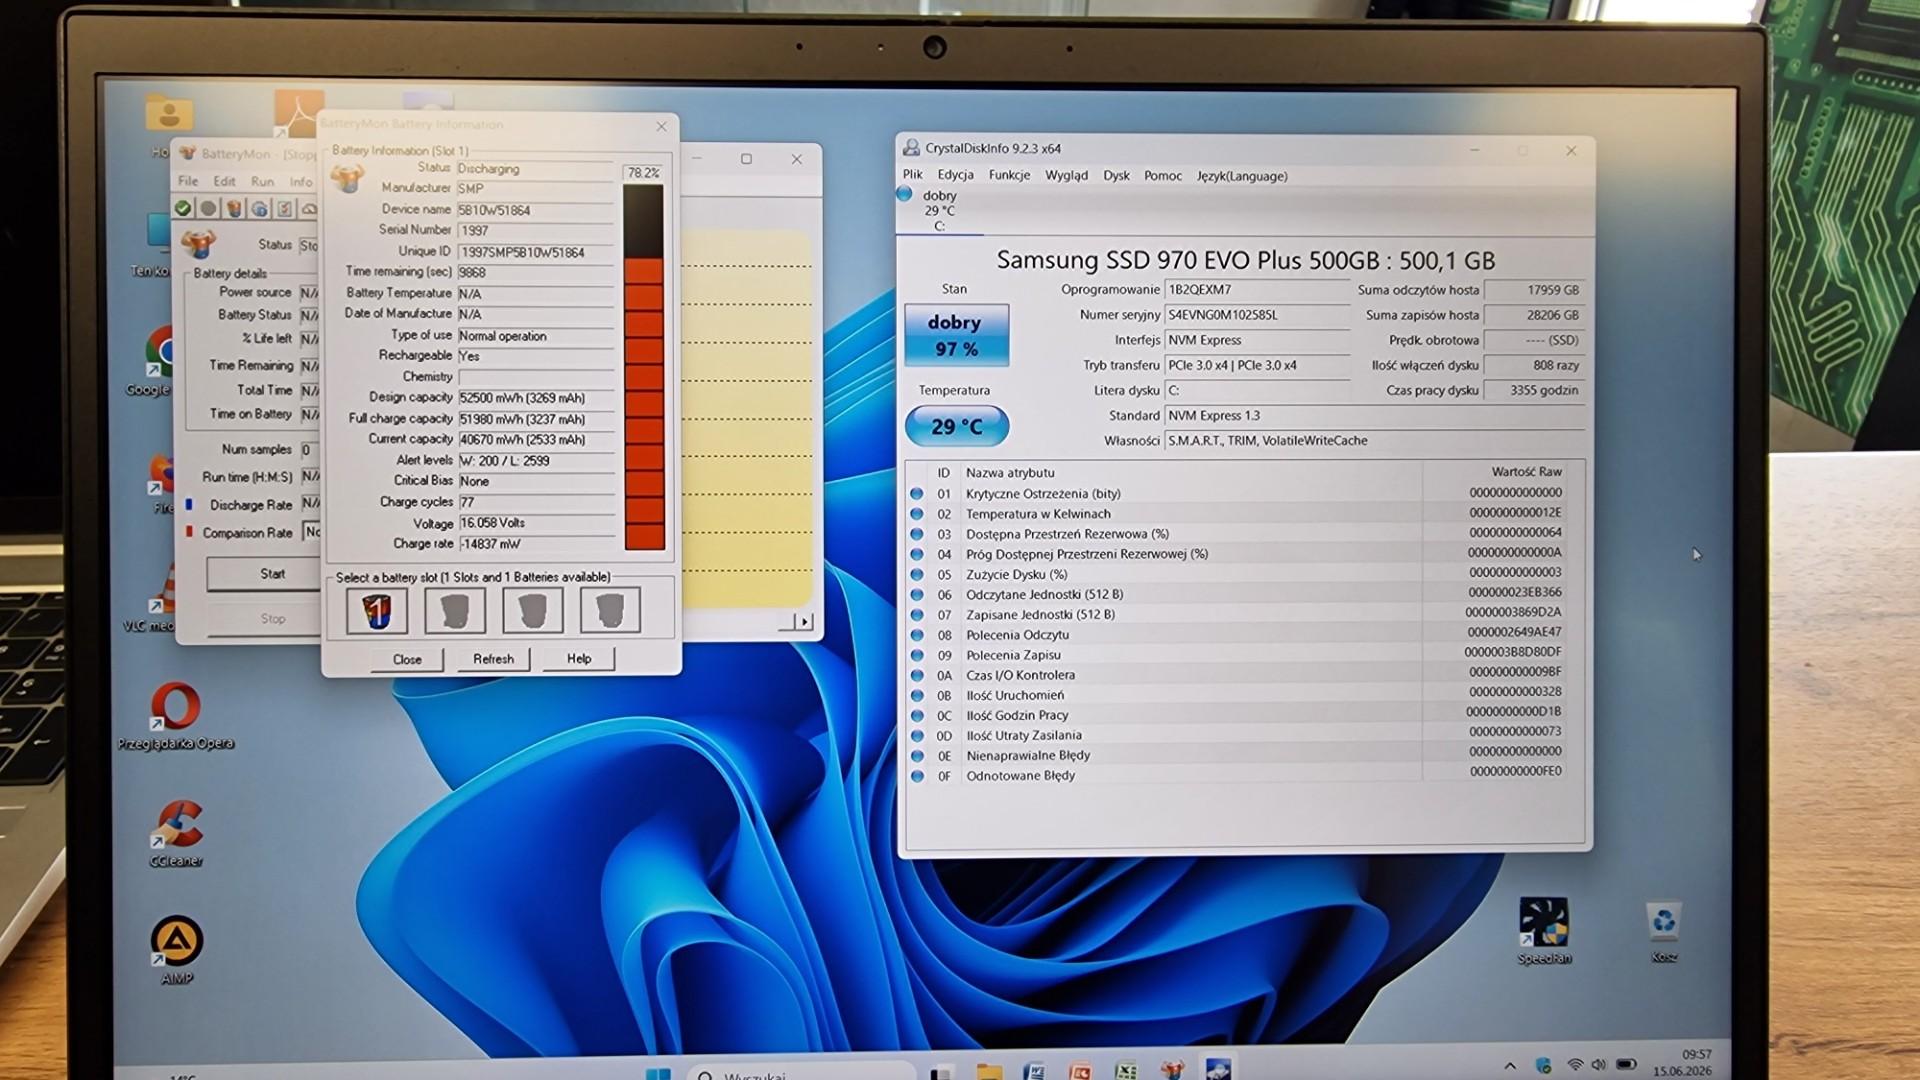The width and height of the screenshot is (1920, 1080).
Task: Open PowerPoint from the taskbar
Action: click(1080, 1072)
